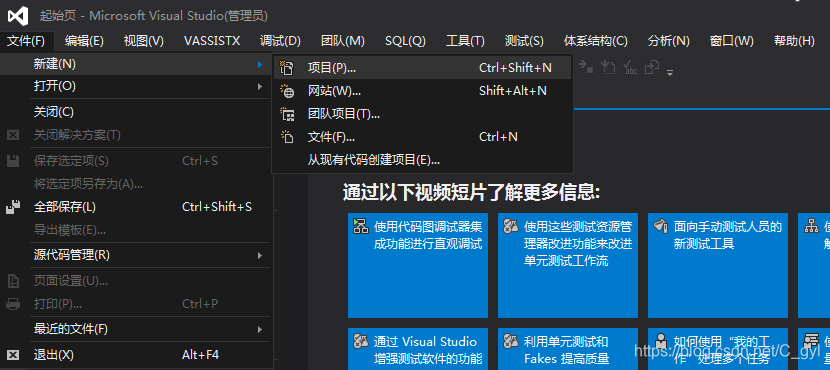Click the page icon beside 页面设置(U)
Screen dimensions: 830x370
point(13,281)
